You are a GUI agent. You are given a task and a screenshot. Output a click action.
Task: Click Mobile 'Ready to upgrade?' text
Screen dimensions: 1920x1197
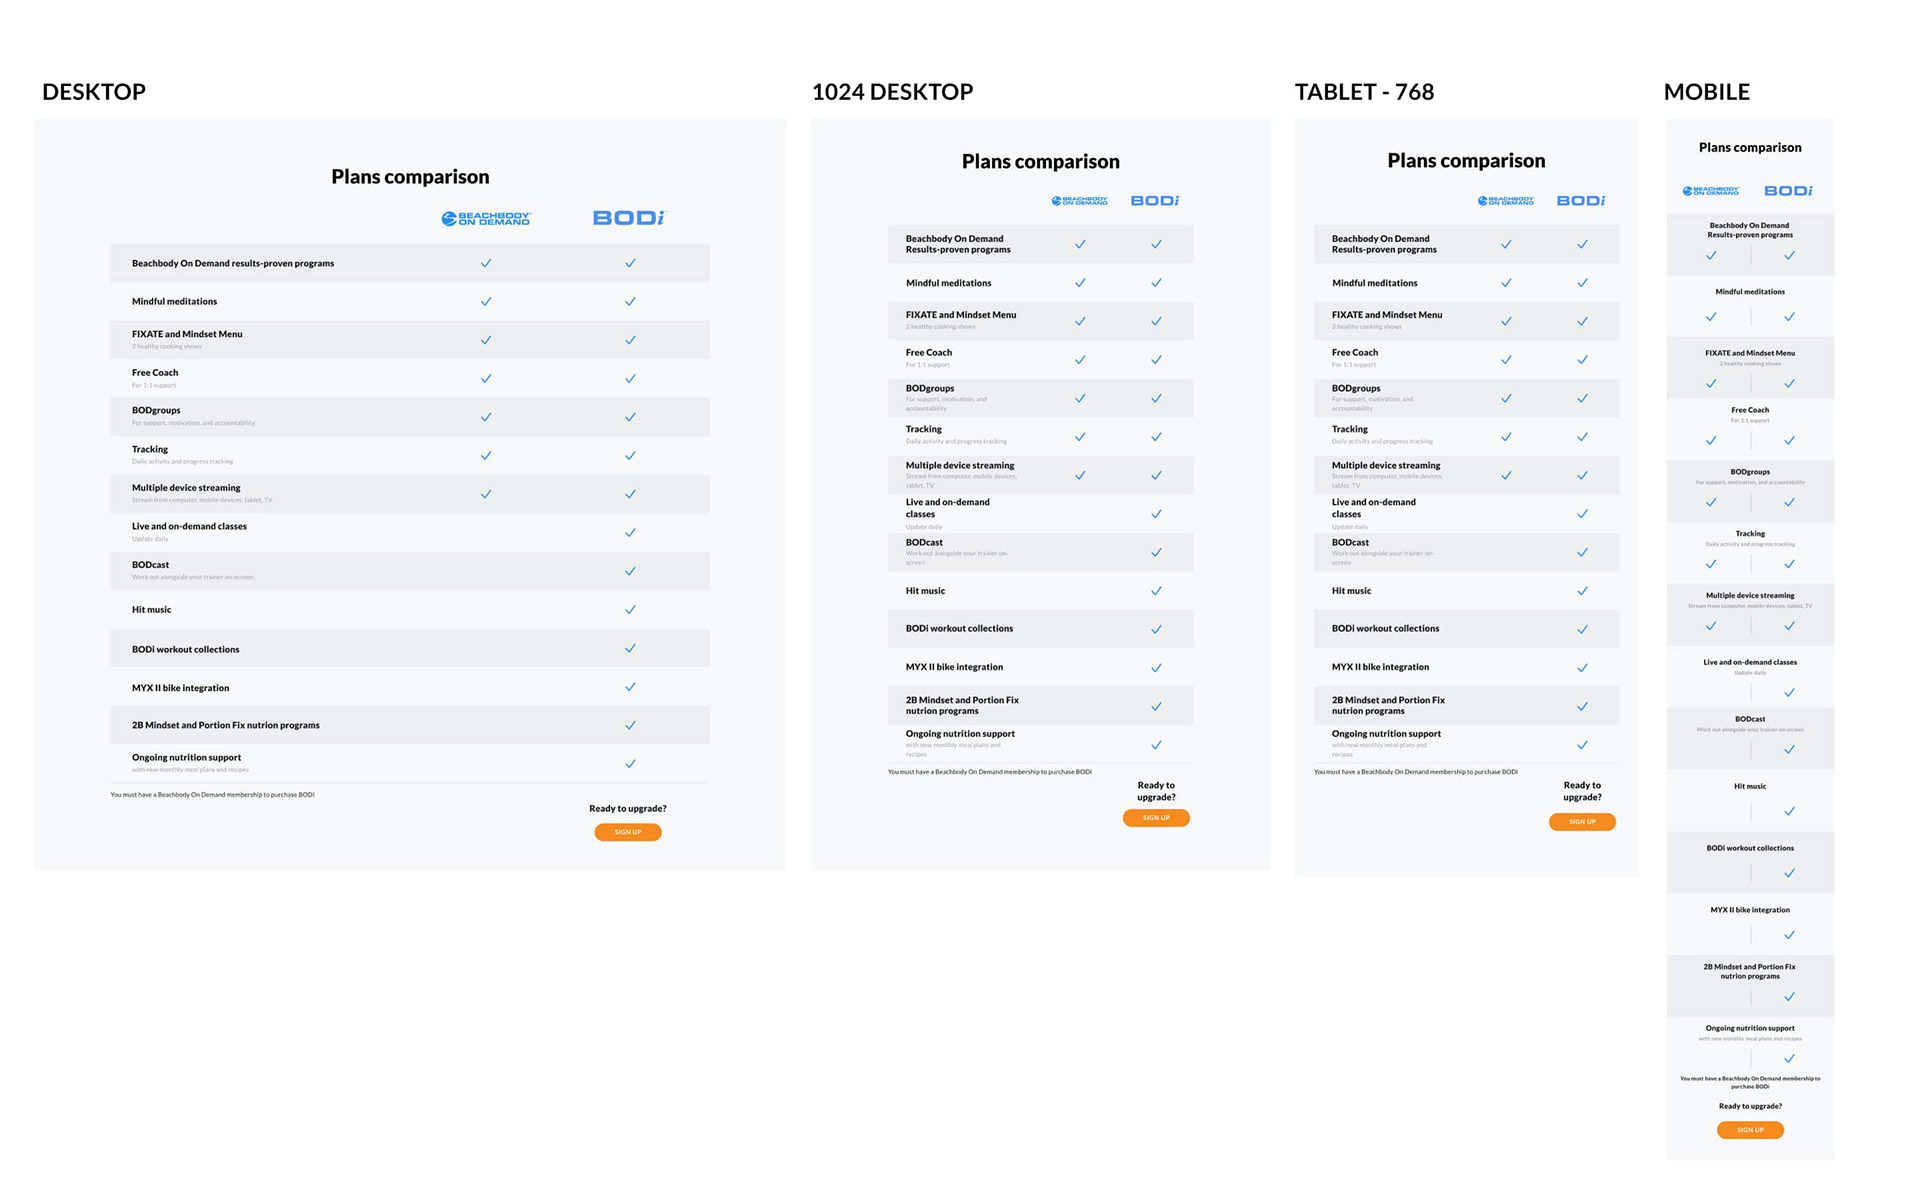pos(1750,1106)
